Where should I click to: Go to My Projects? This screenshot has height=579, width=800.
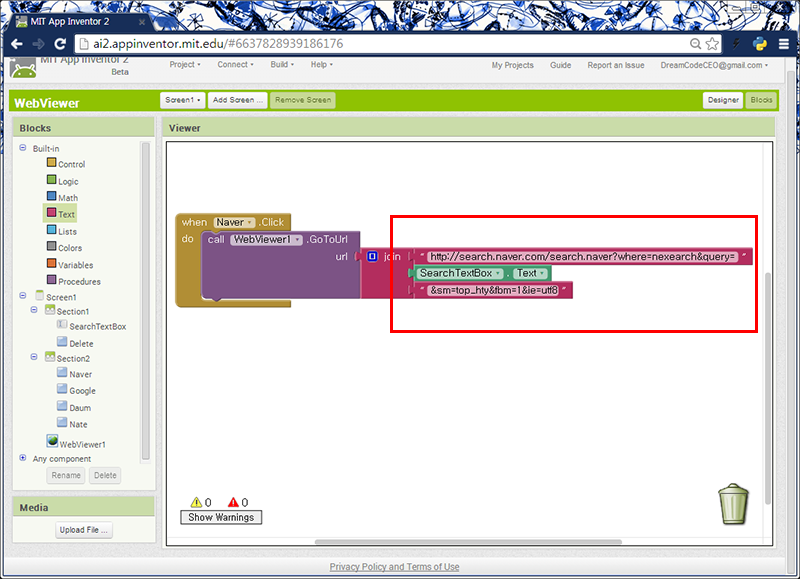(513, 65)
